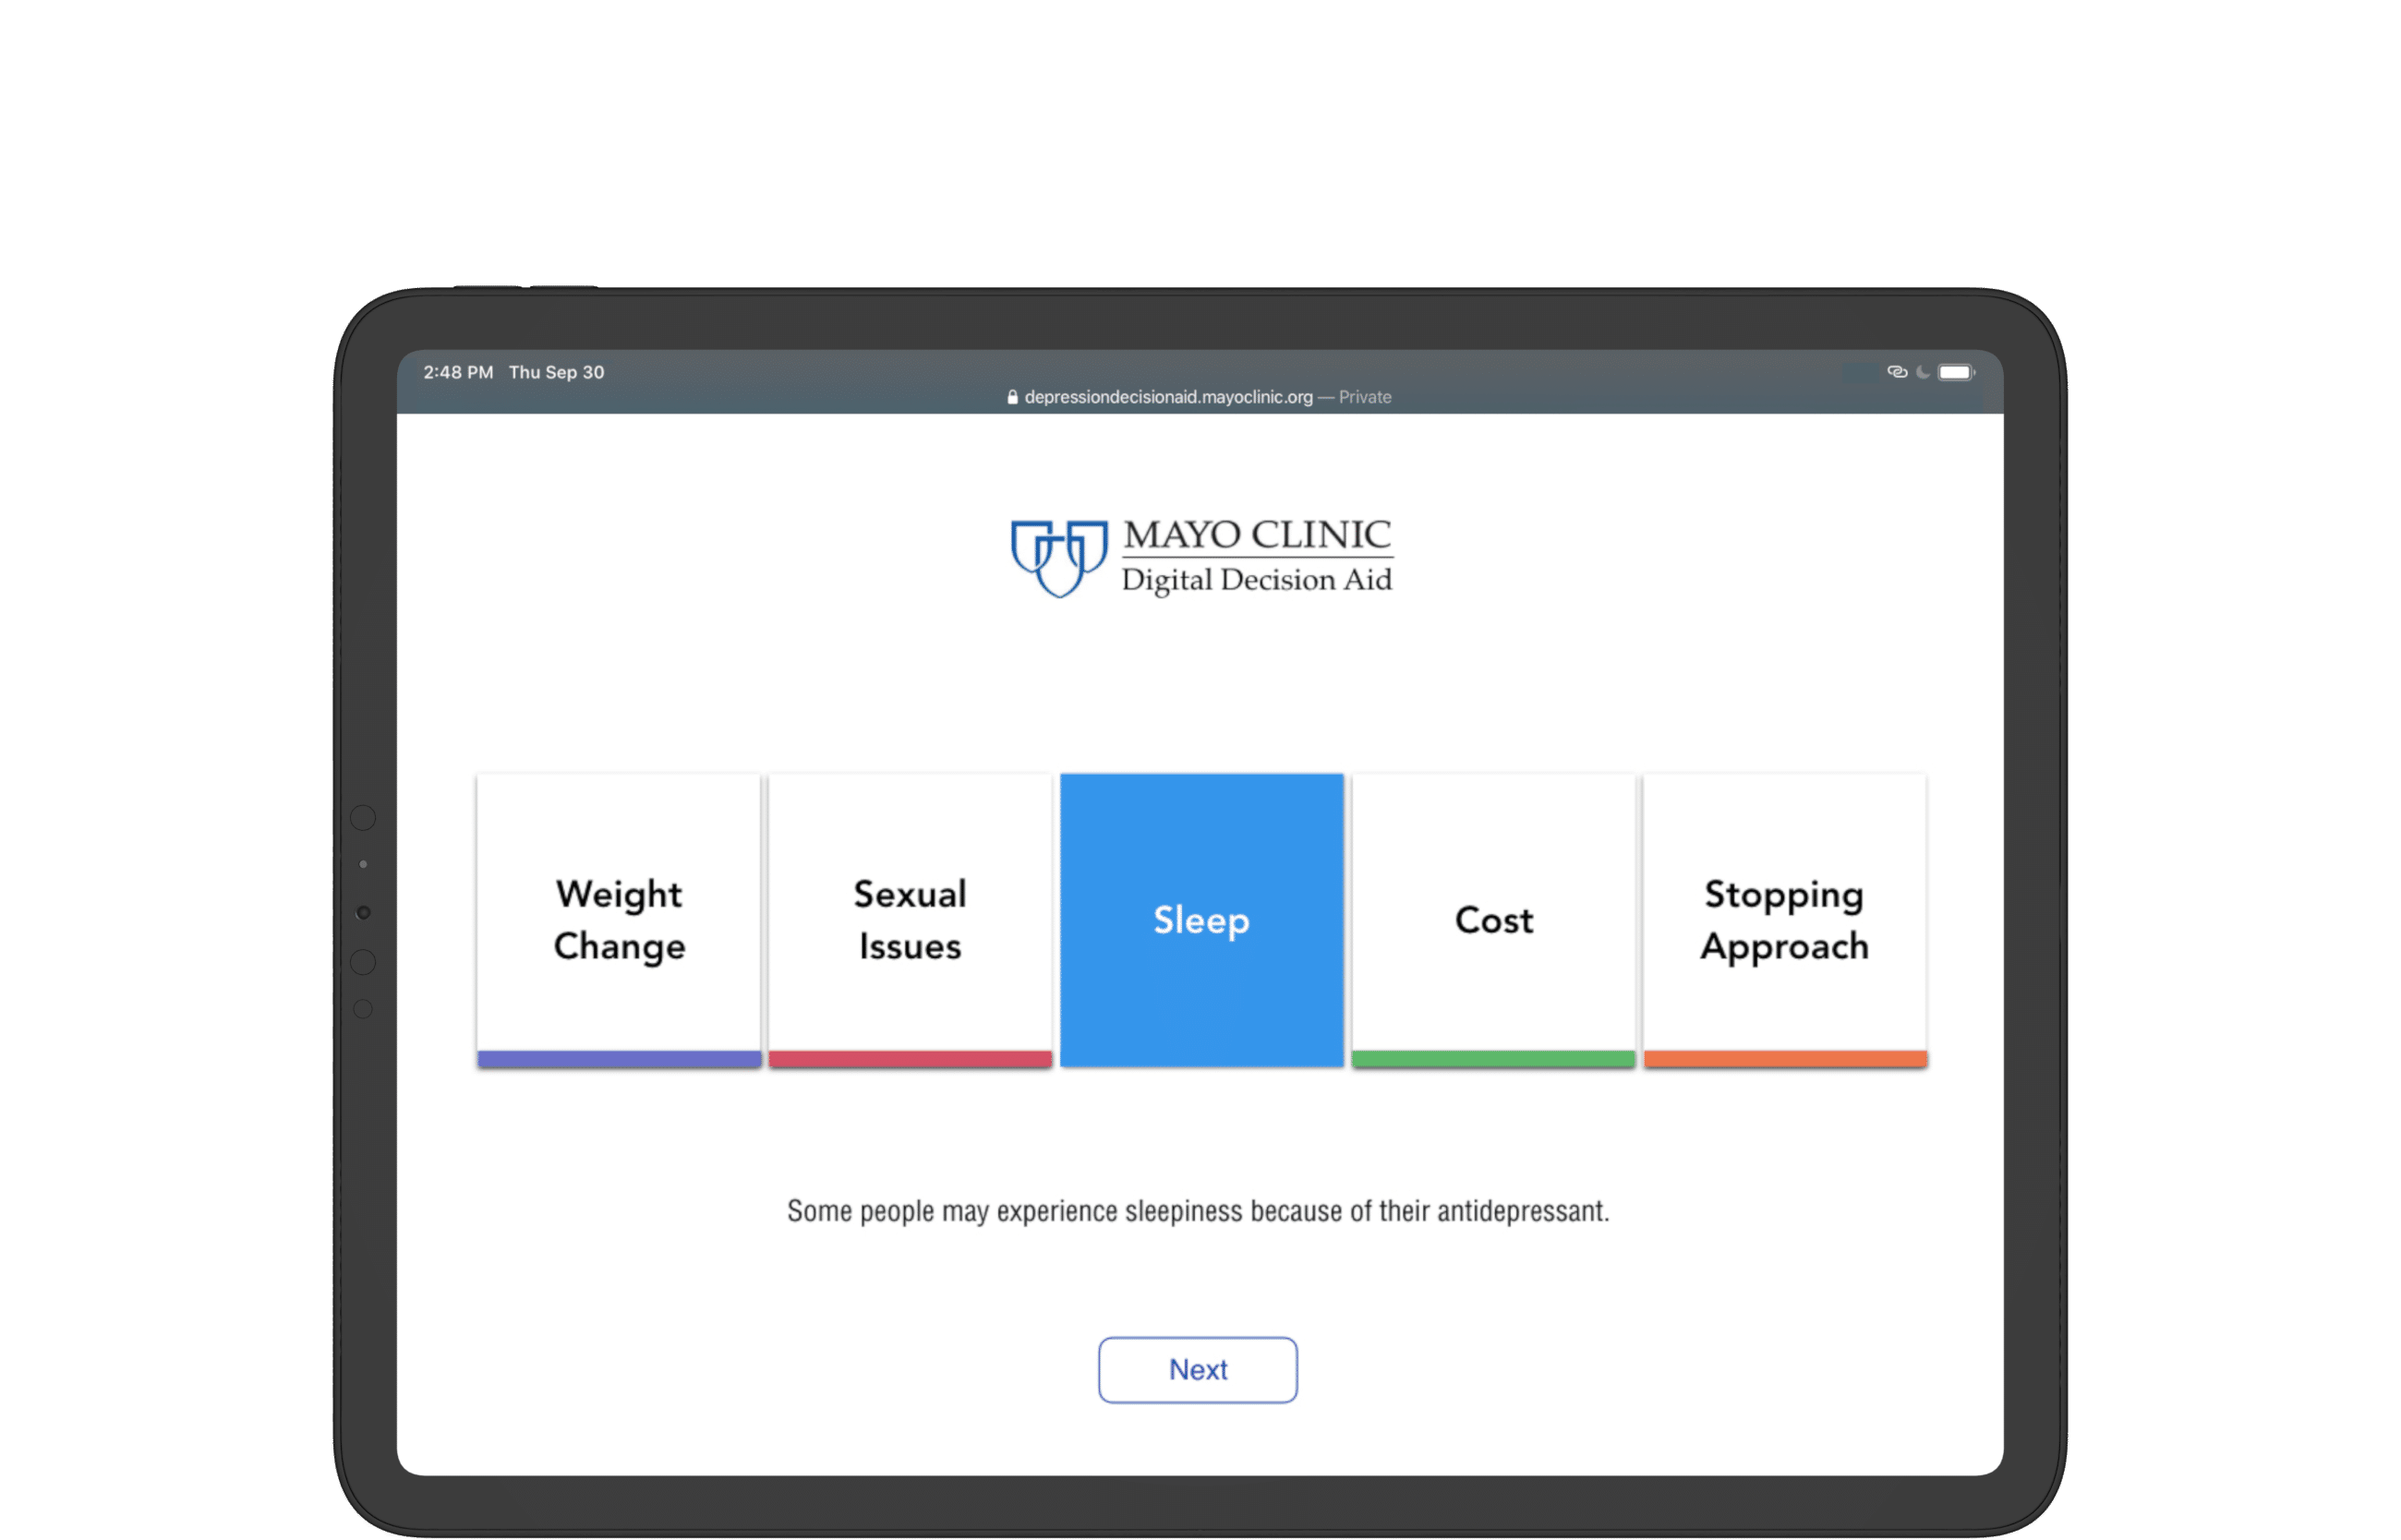2401x1540 pixels.
Task: Select the Weight Change card
Action: pos(619,920)
